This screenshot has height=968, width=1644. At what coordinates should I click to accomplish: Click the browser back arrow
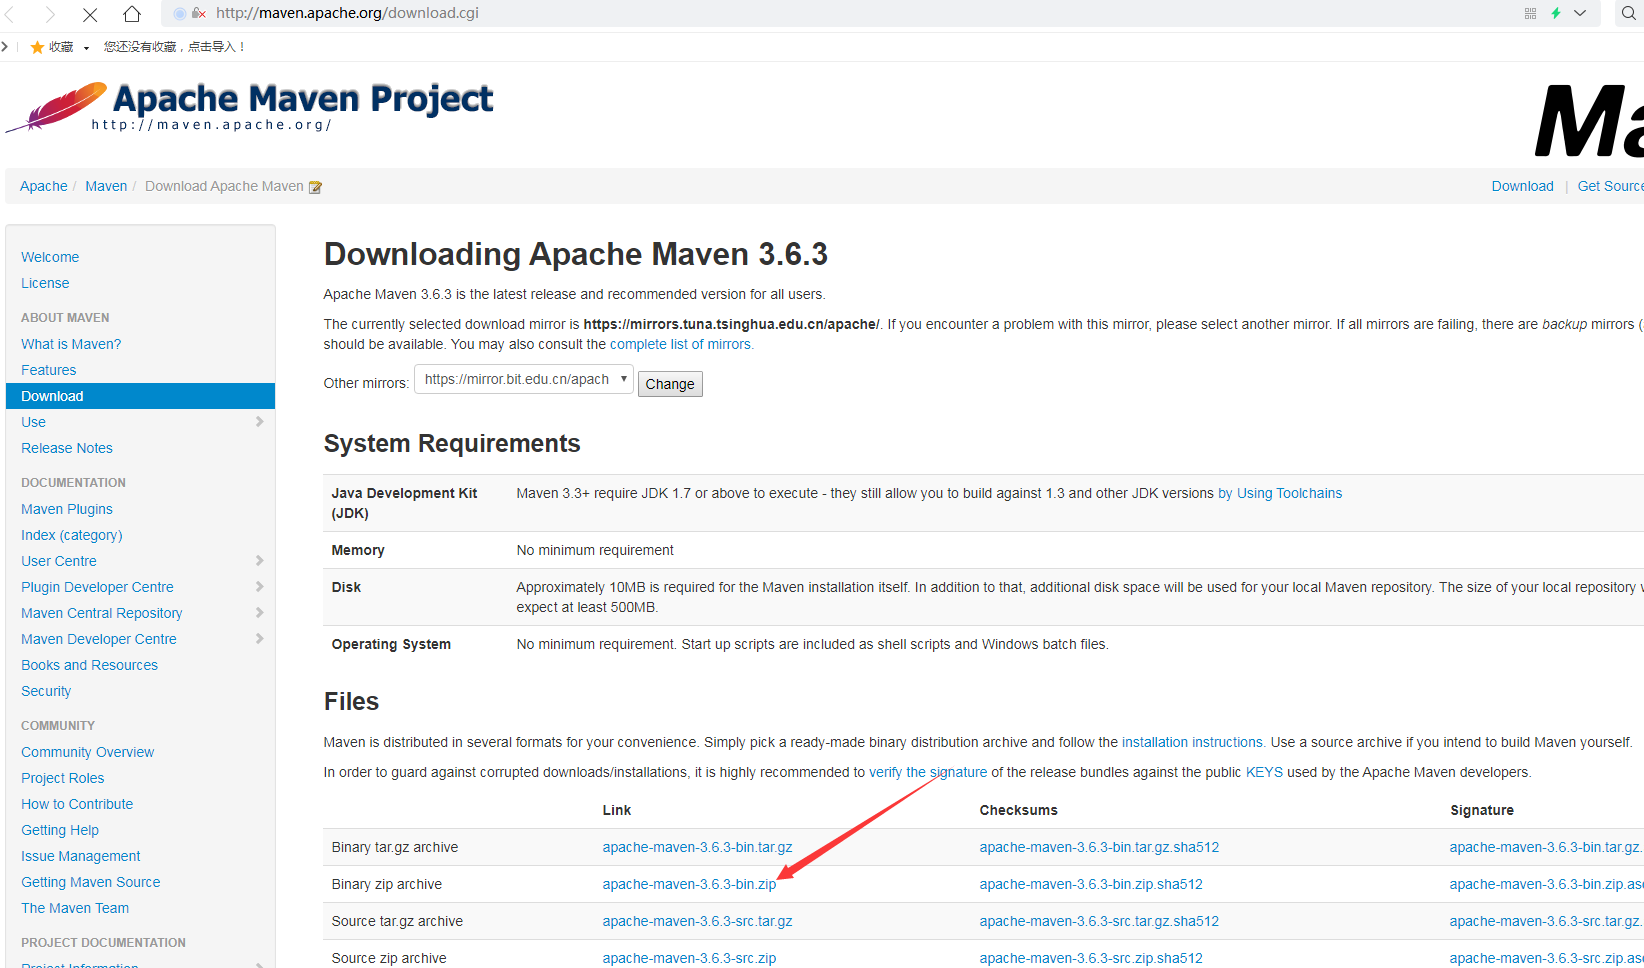[x=10, y=14]
